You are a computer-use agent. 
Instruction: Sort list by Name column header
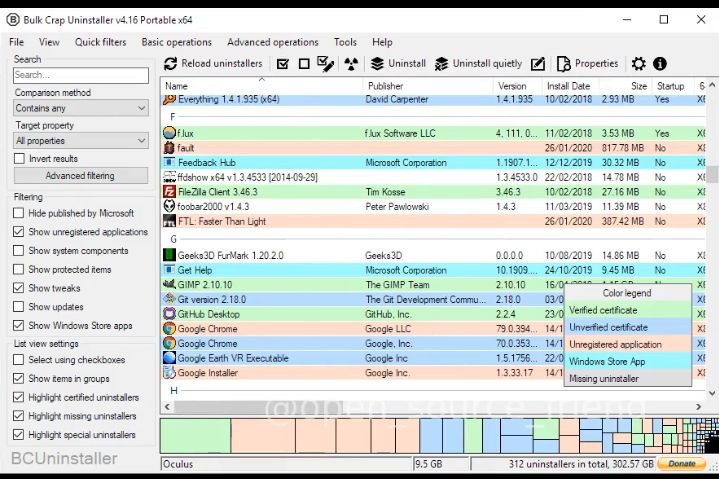261,86
